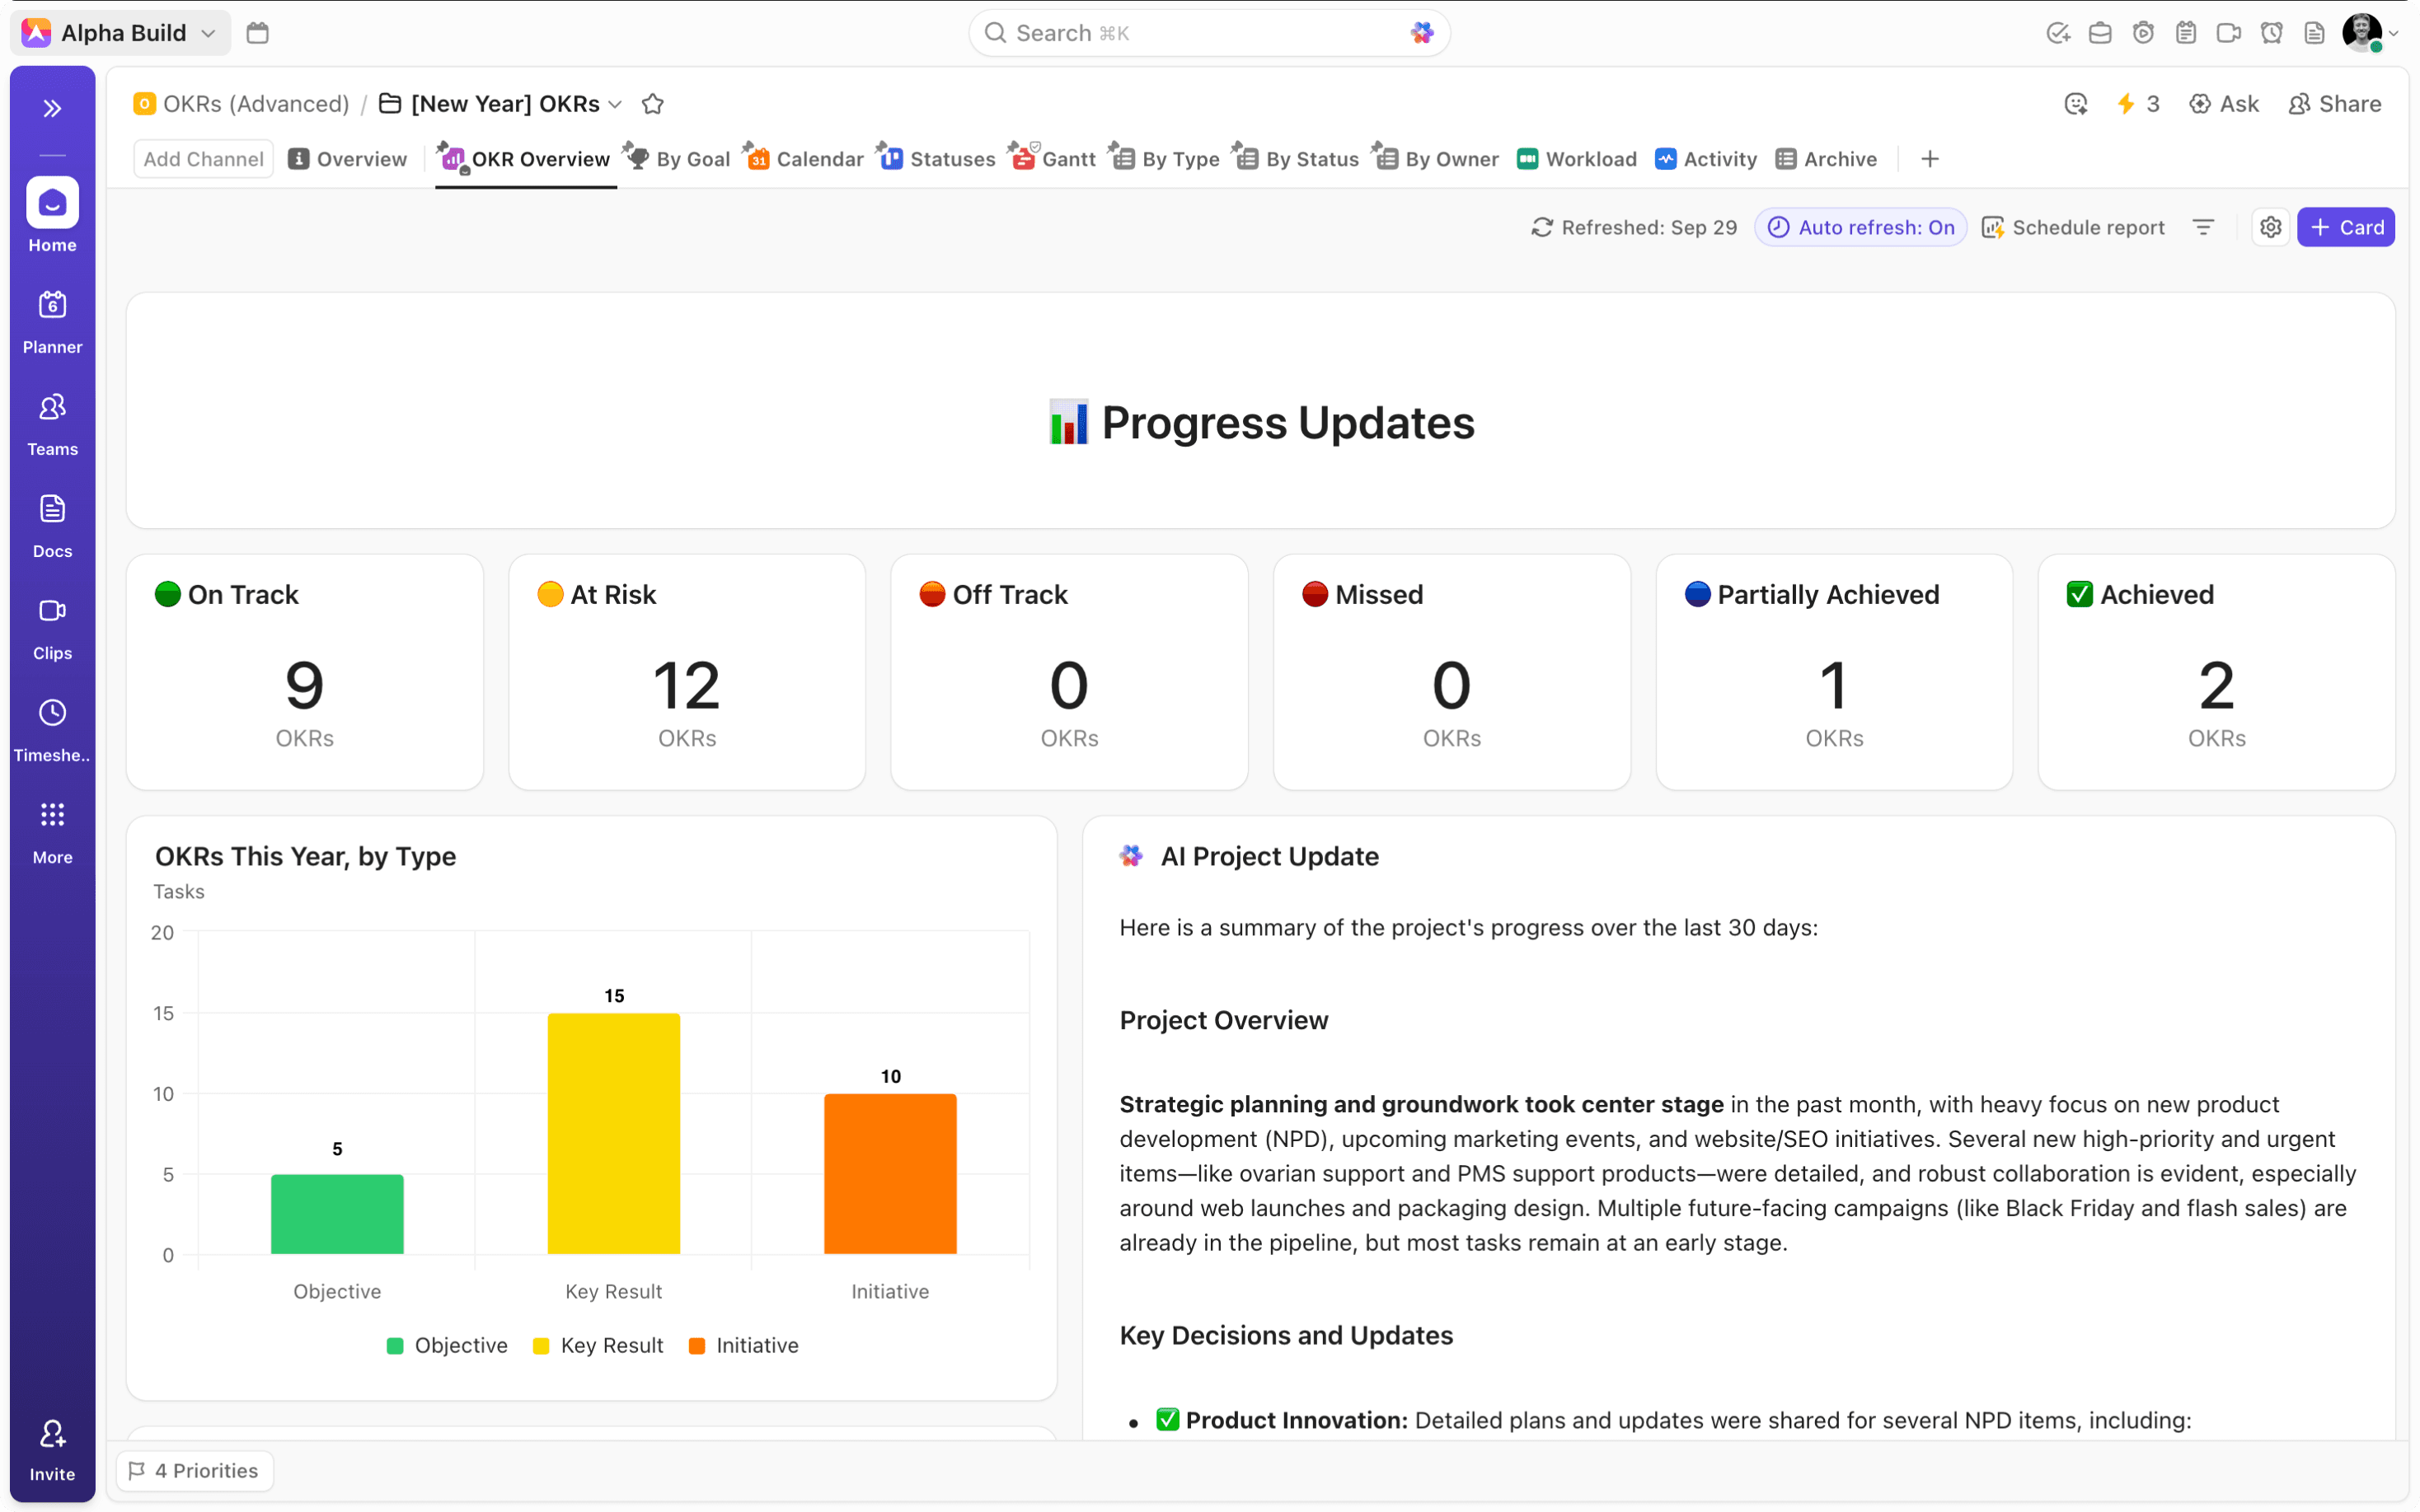Open the calendar icon beside workspace name
2420x1512 pixels.
click(x=257, y=33)
